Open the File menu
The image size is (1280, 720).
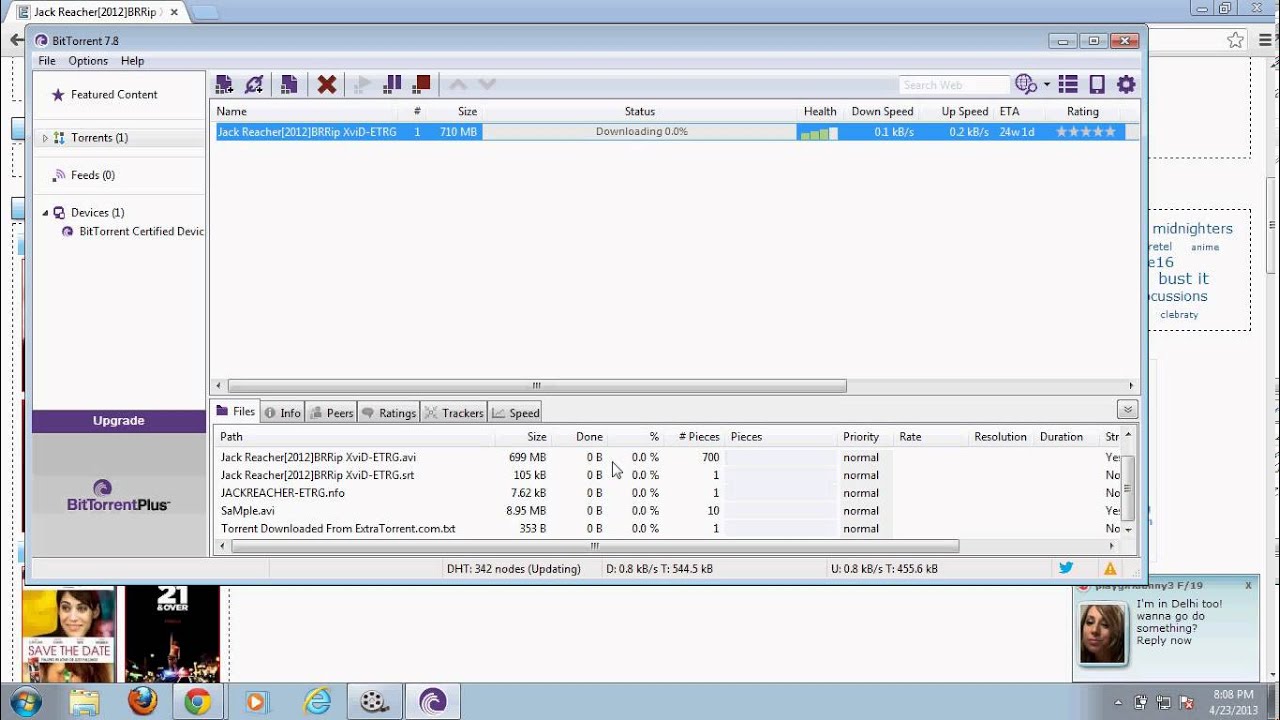point(47,61)
